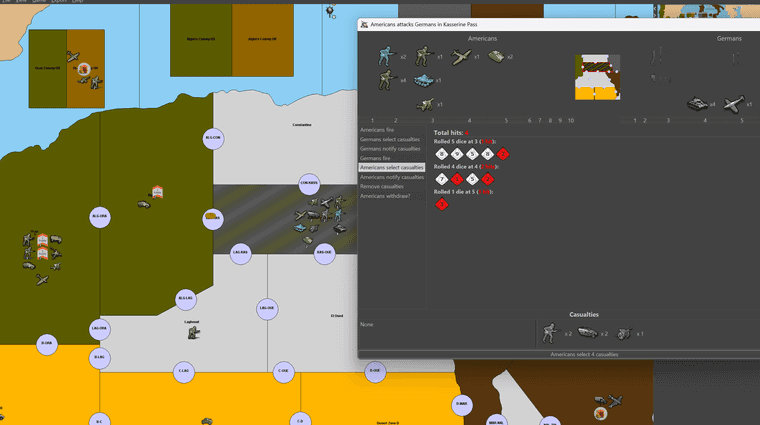Click the red die in the first roll row
This screenshot has width=760, height=425.
pos(503,154)
